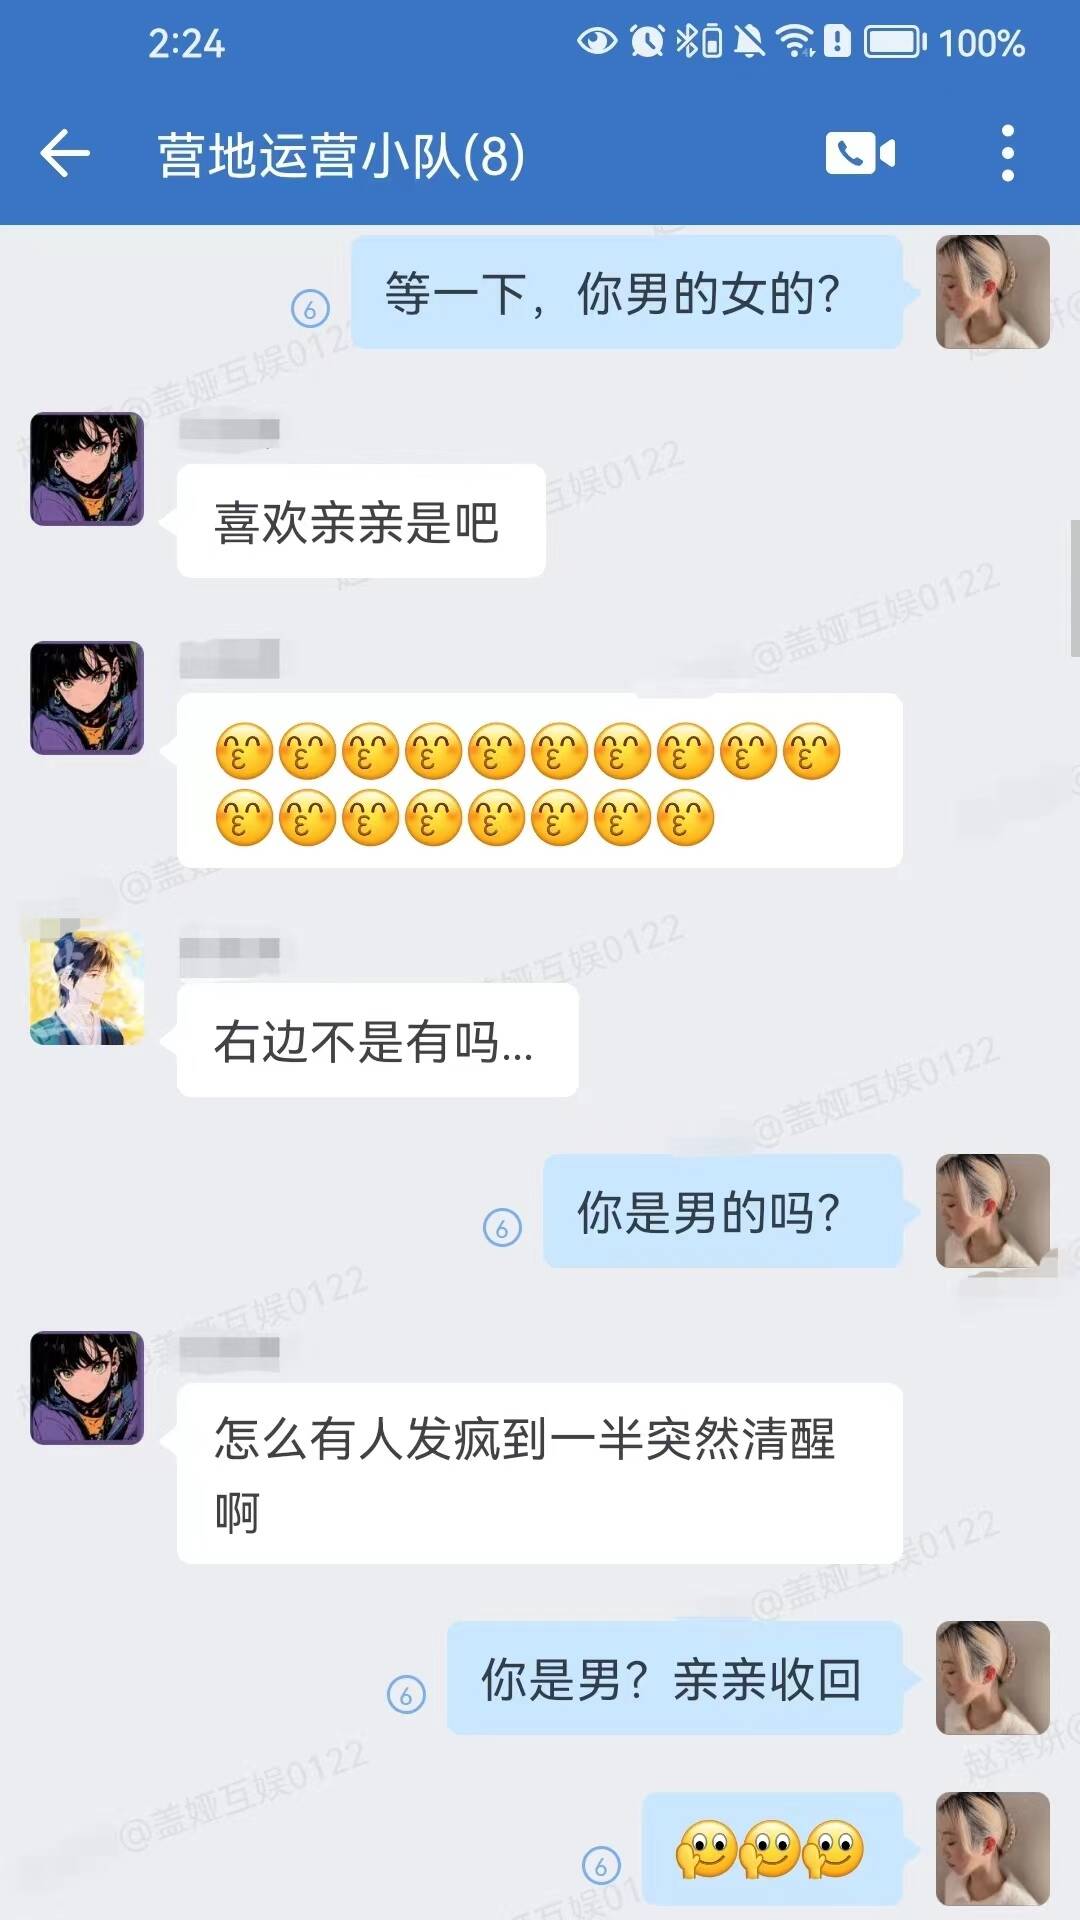Select the kissing emoji message bubble
Viewport: 1080px width, 1920px height.
point(540,781)
